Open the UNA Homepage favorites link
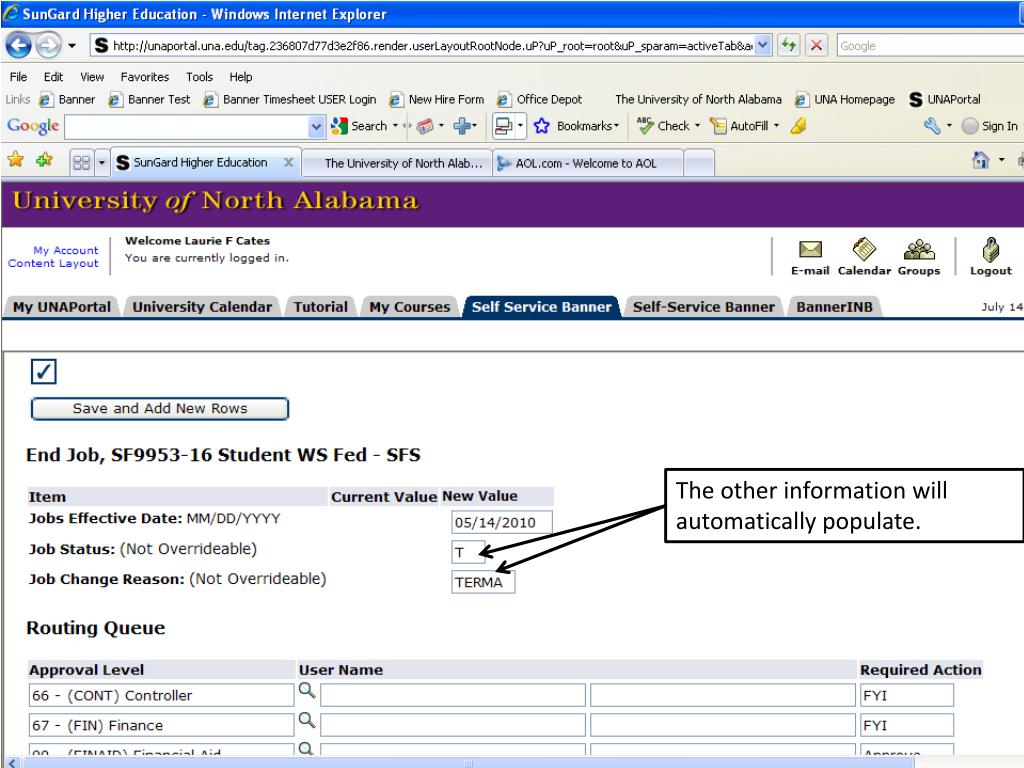 [x=845, y=99]
